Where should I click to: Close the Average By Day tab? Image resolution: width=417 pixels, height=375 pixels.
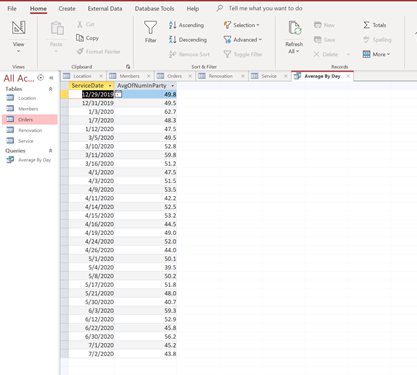tap(348, 76)
